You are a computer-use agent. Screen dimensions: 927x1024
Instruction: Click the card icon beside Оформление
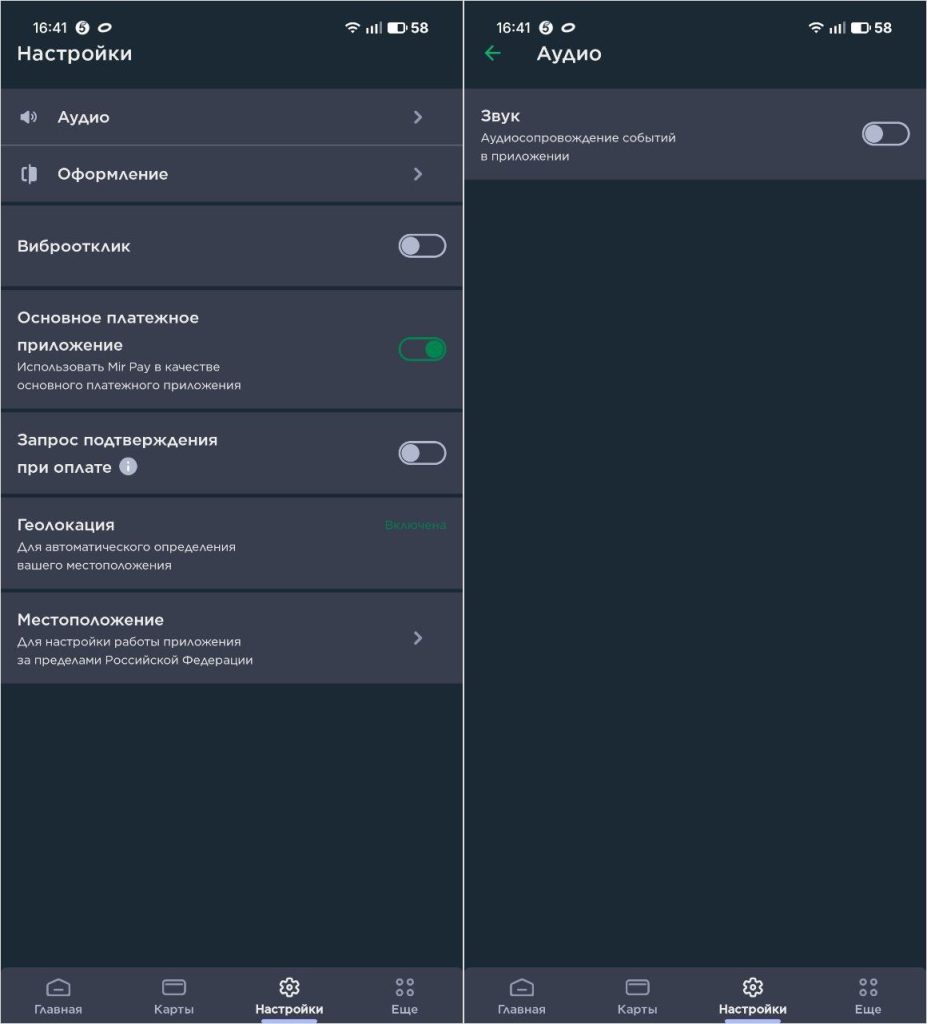click(x=30, y=174)
